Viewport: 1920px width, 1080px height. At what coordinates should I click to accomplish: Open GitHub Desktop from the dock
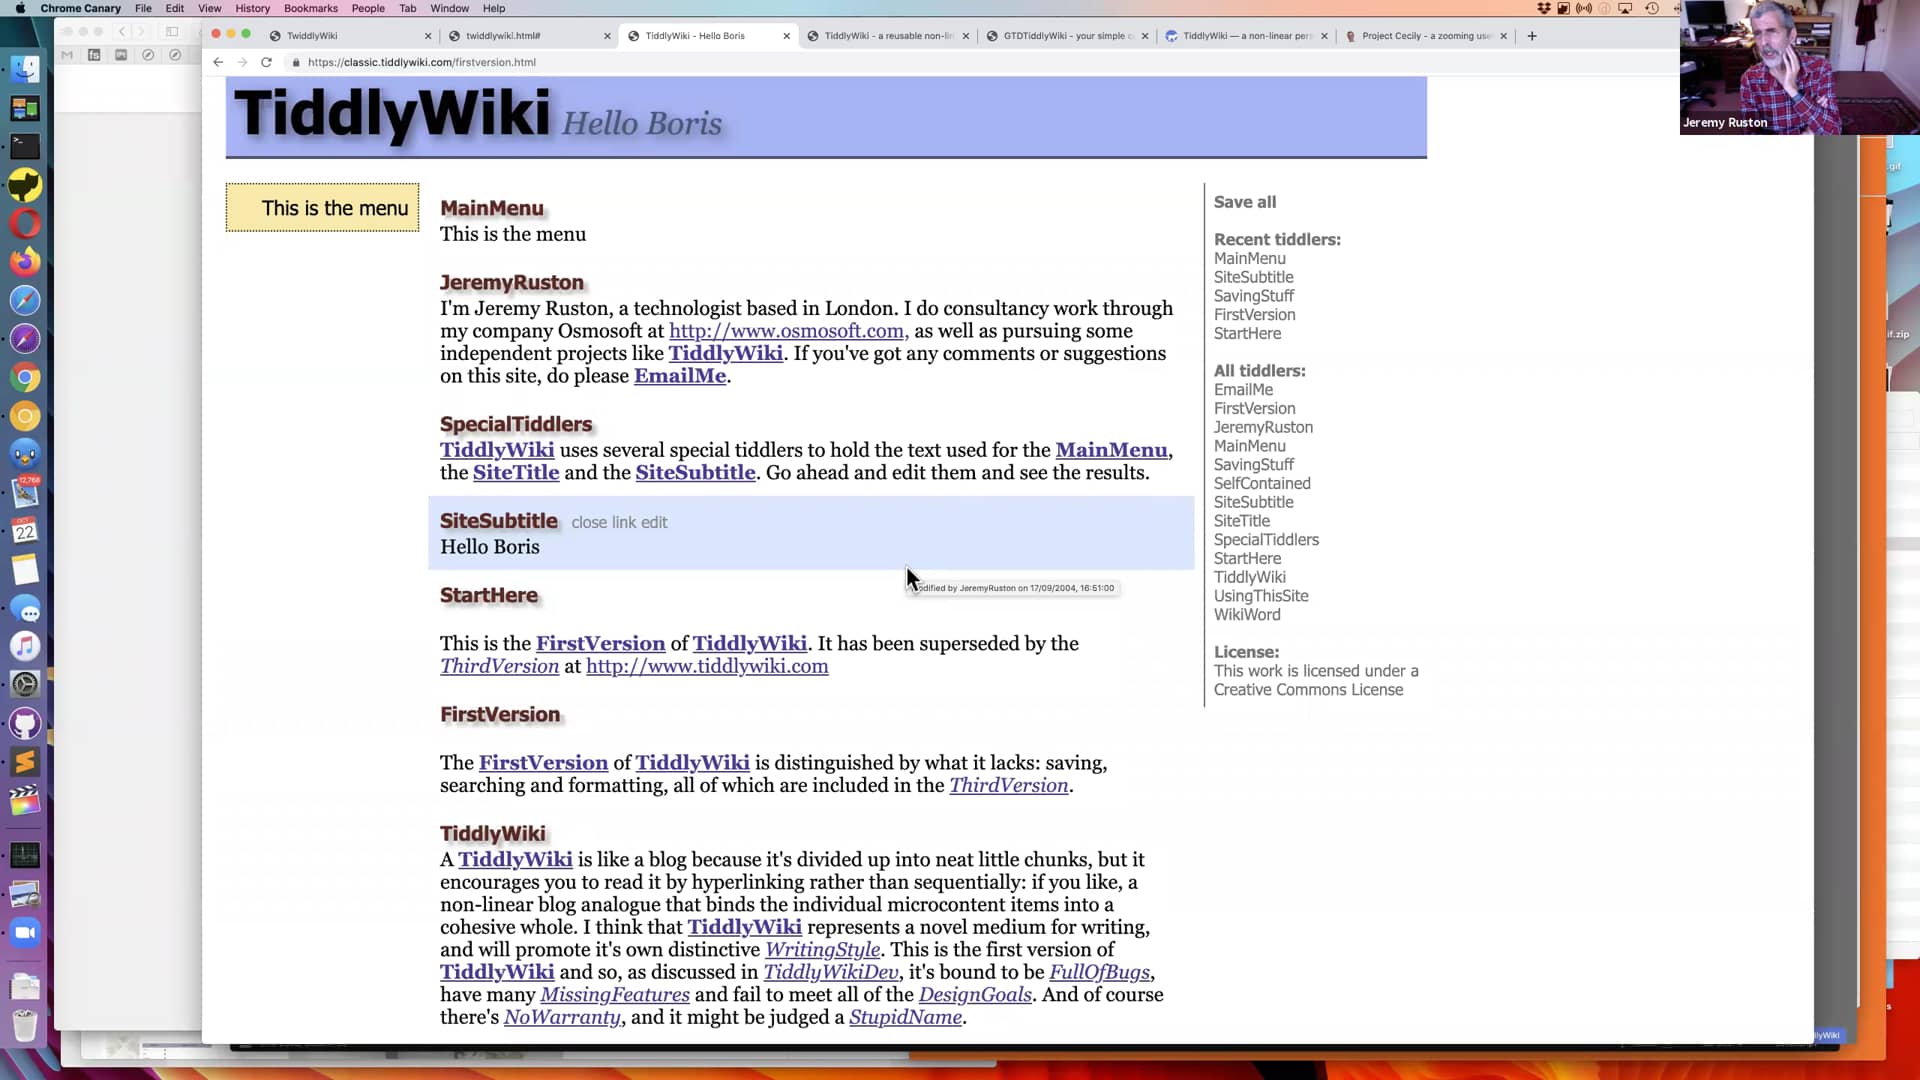click(25, 724)
